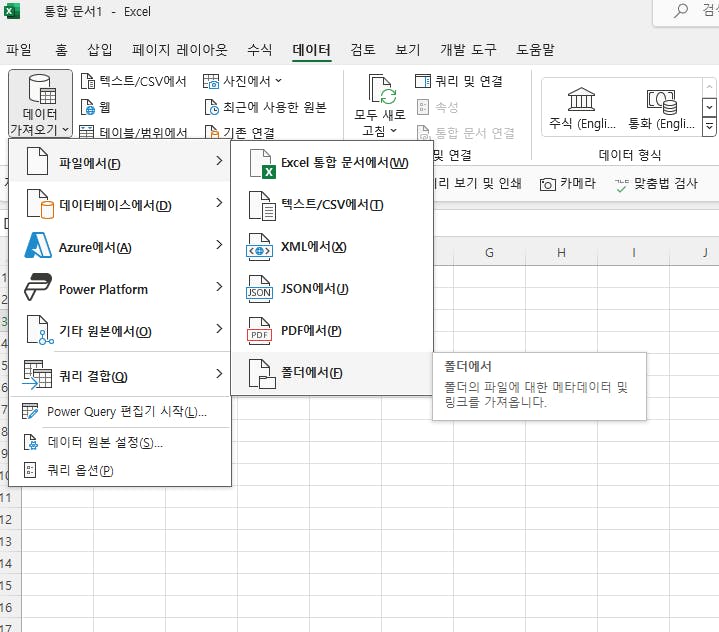719x632 pixels.
Task: Choose PDF에서(P) in submenu
Action: [332, 331]
